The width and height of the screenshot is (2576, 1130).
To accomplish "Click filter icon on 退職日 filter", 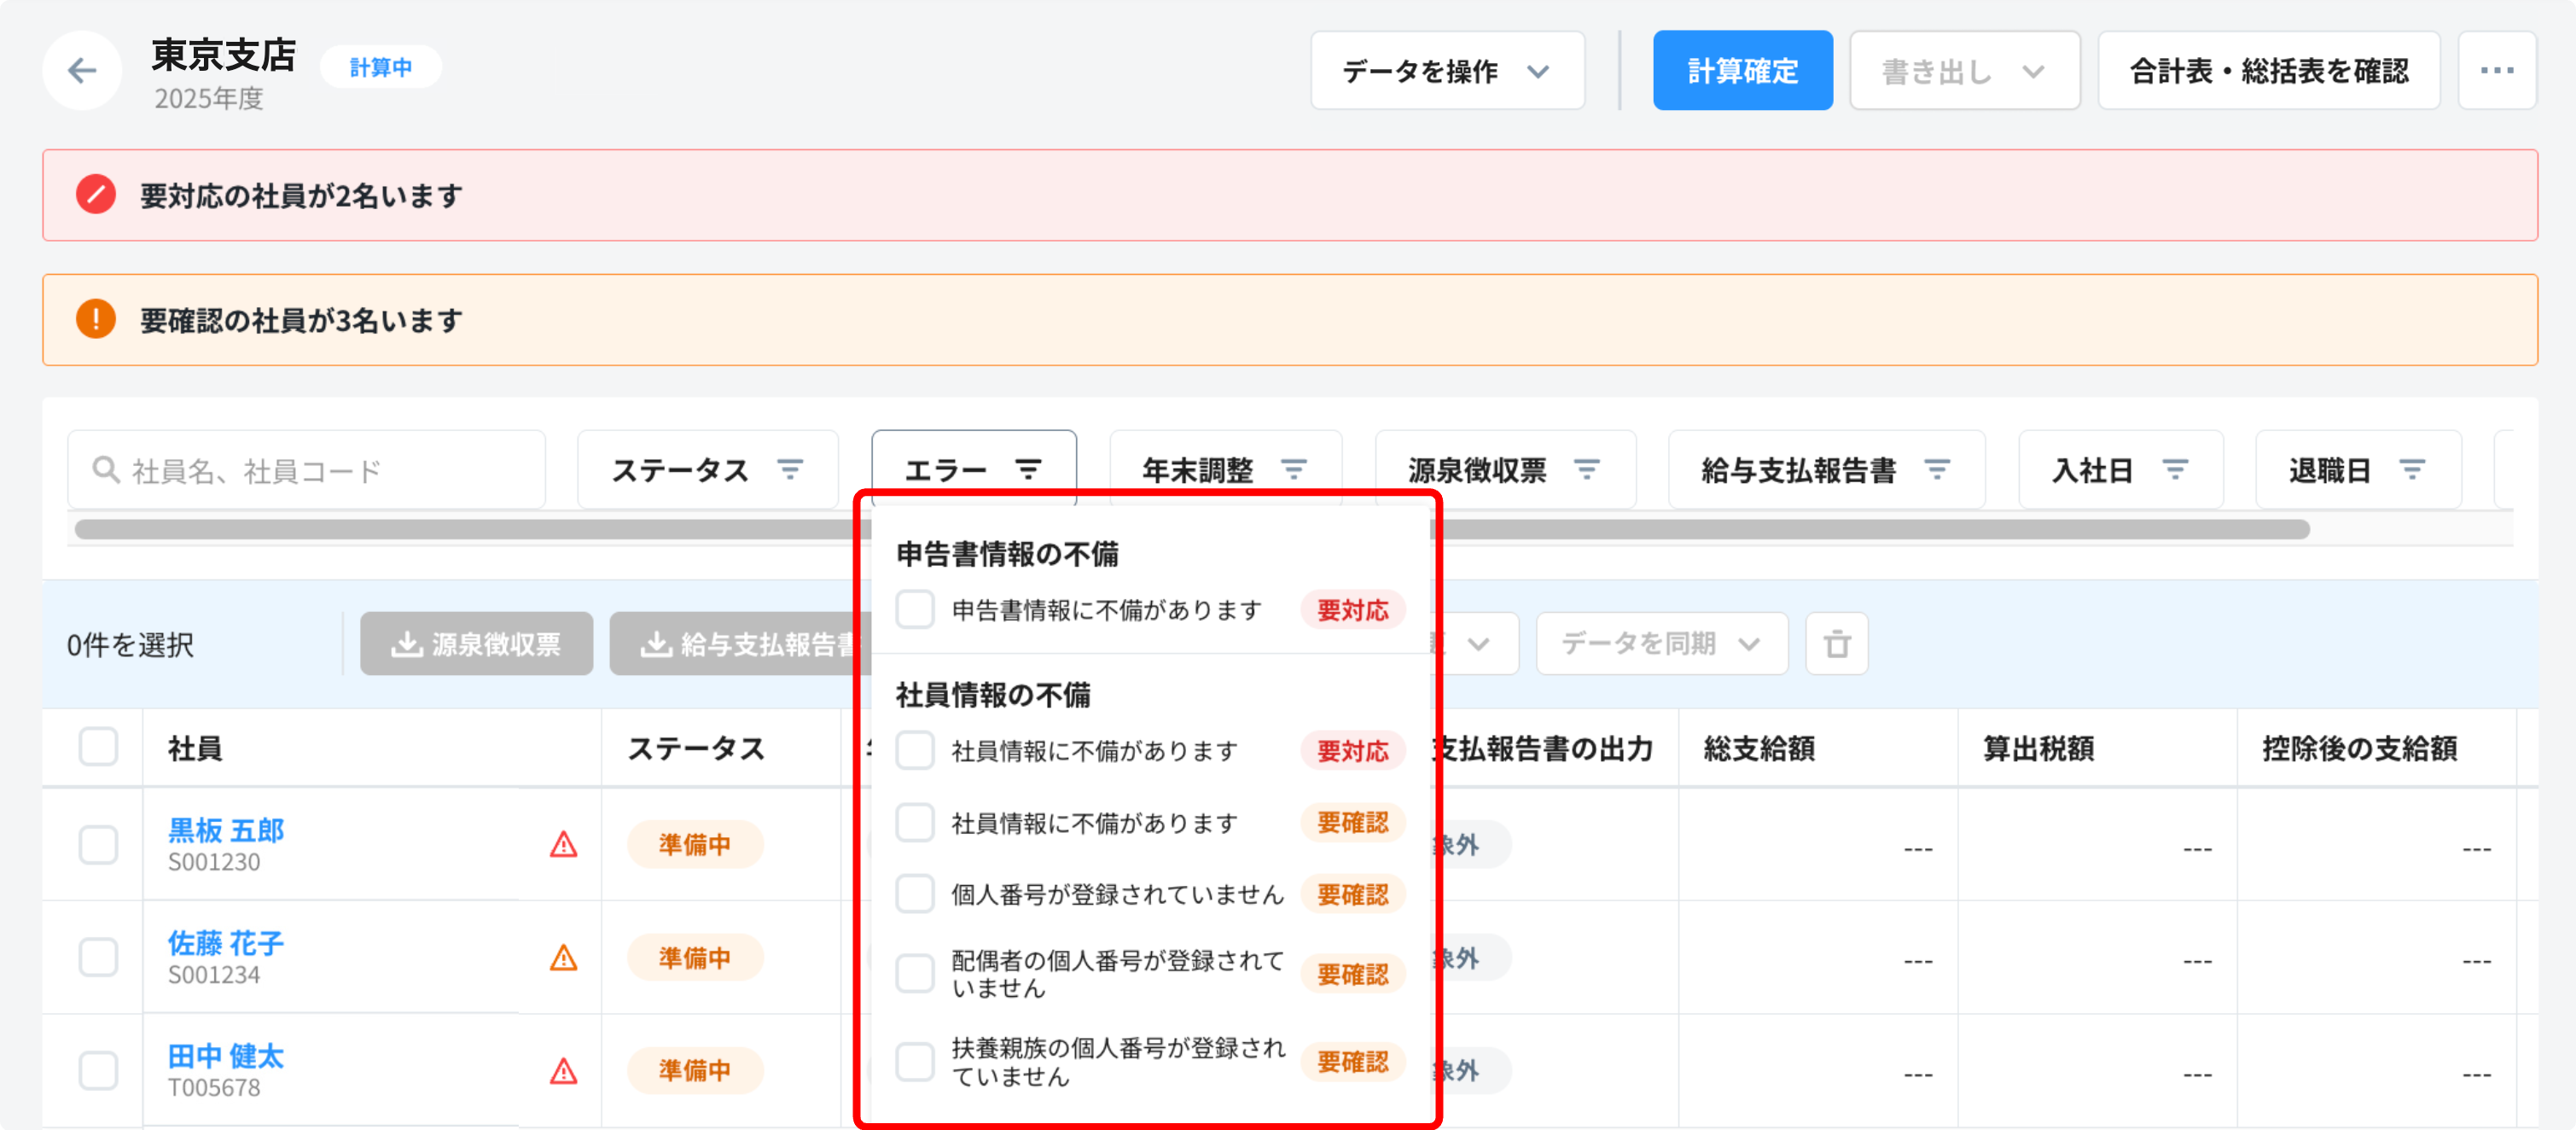I will pyautogui.click(x=2411, y=469).
